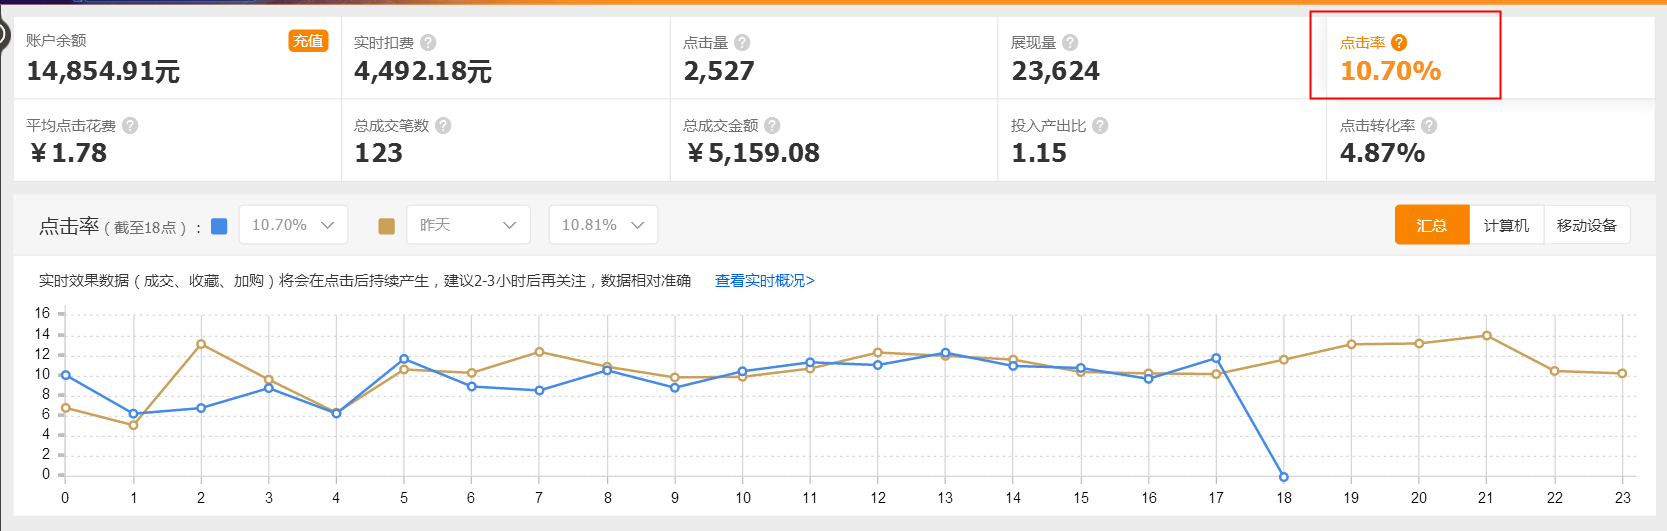
Task: Open help icon next to 总成交笔数
Action: tap(443, 126)
